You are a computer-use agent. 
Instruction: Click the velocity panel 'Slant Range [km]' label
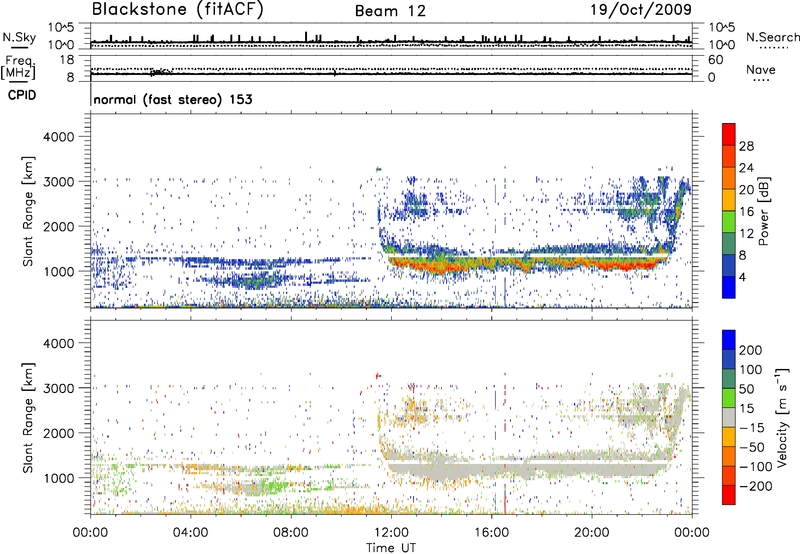[x=28, y=417]
